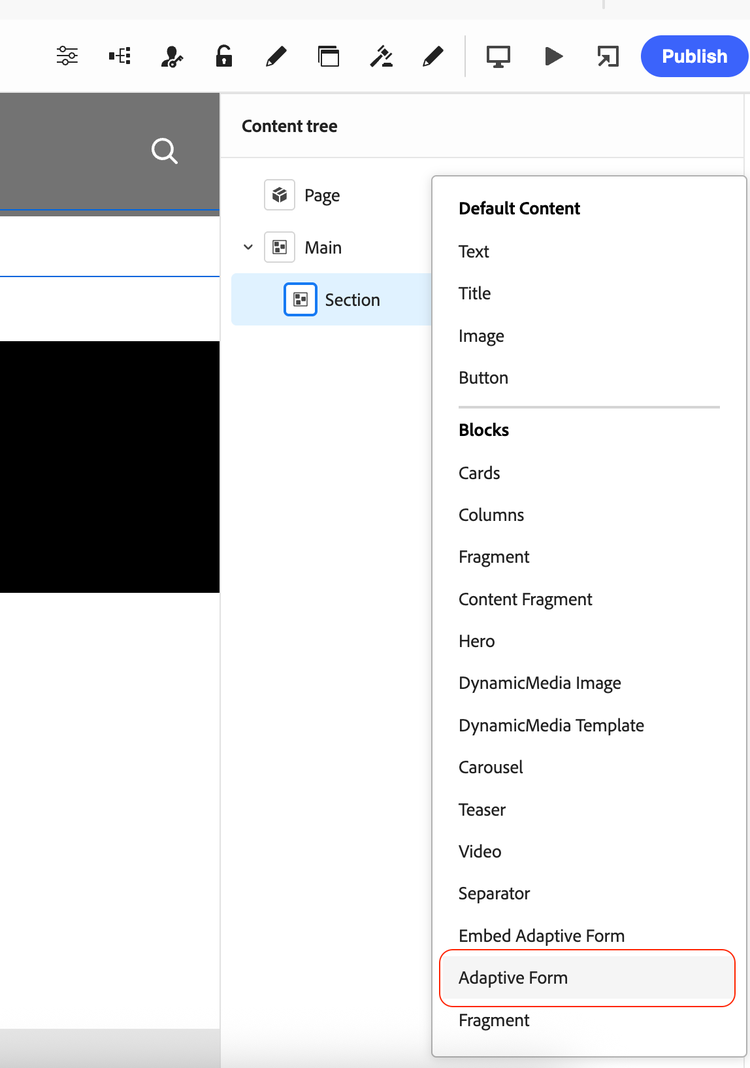Click the gavel icon in toolbar

[381, 56]
